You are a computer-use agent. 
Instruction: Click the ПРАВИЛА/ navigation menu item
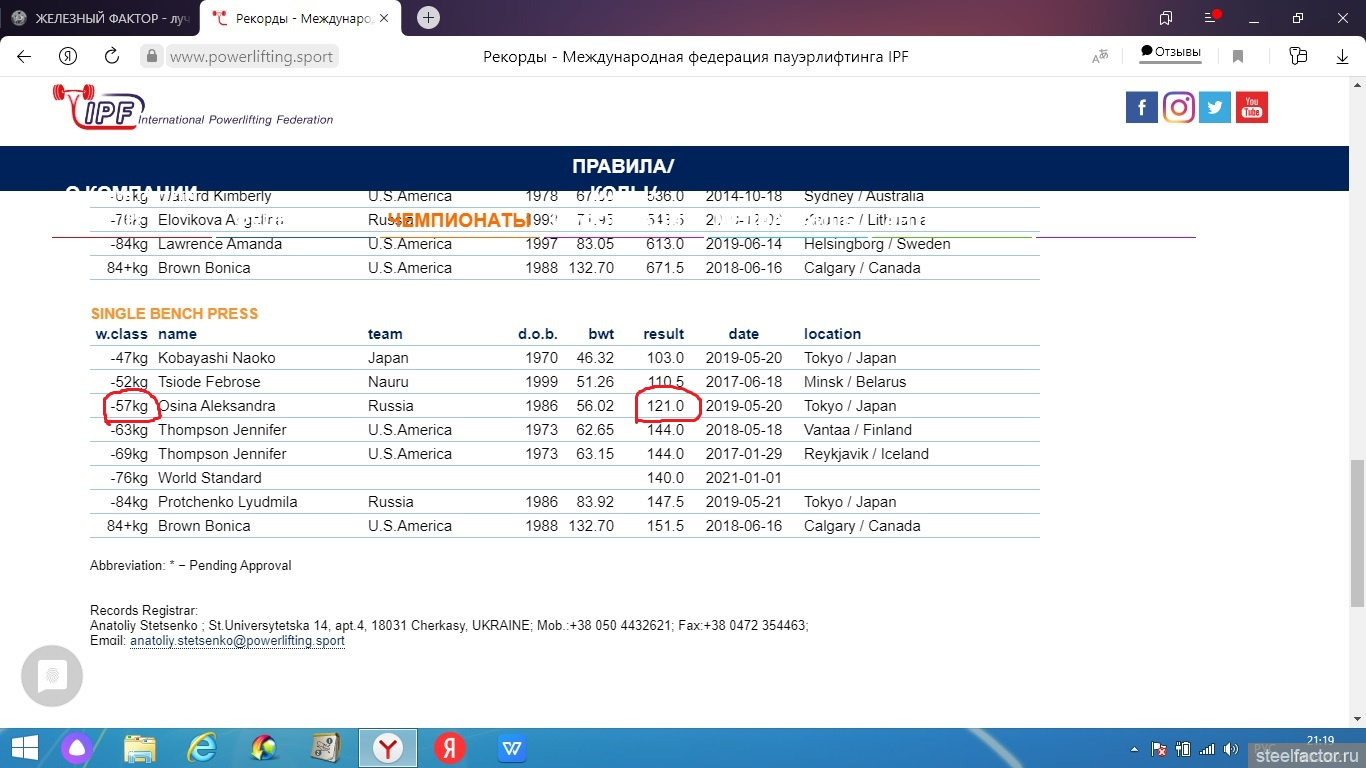(x=623, y=167)
